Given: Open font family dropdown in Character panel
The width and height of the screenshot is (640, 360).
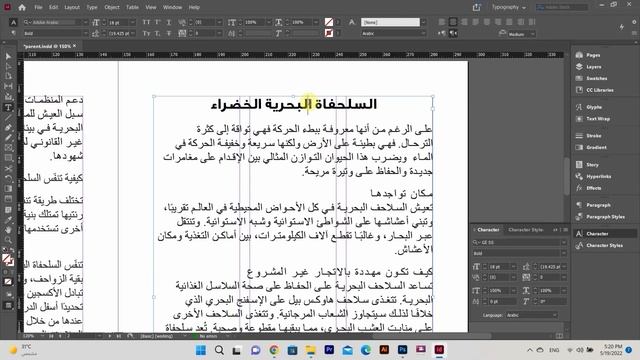Looking at the screenshot, I should point(564,242).
